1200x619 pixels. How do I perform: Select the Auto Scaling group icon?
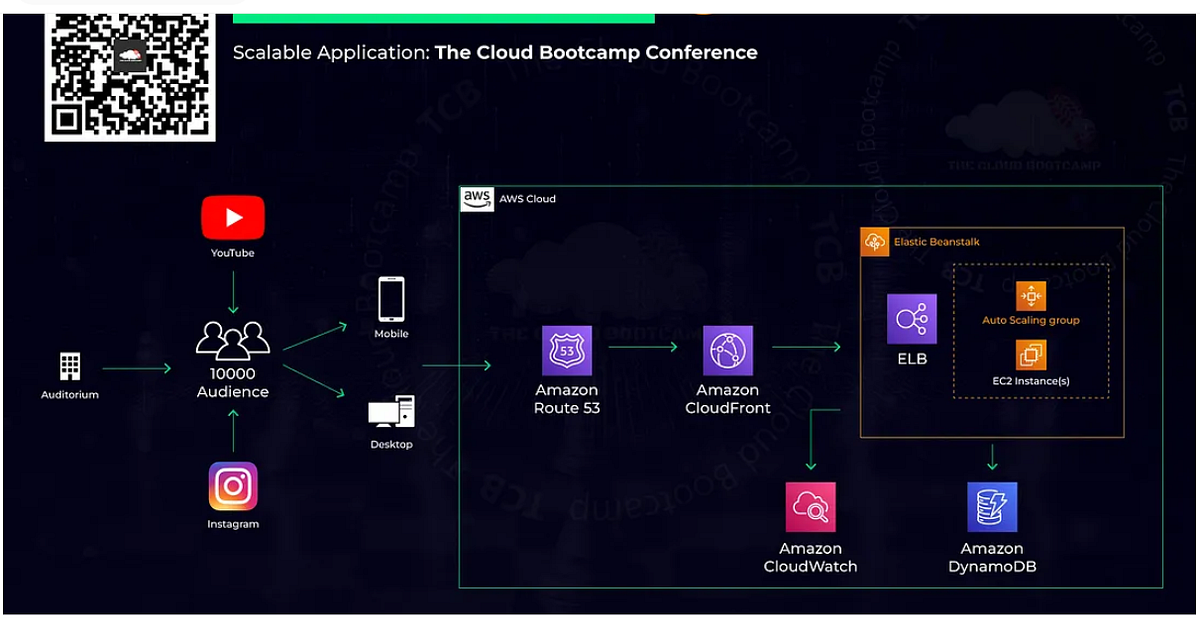tap(1030, 297)
